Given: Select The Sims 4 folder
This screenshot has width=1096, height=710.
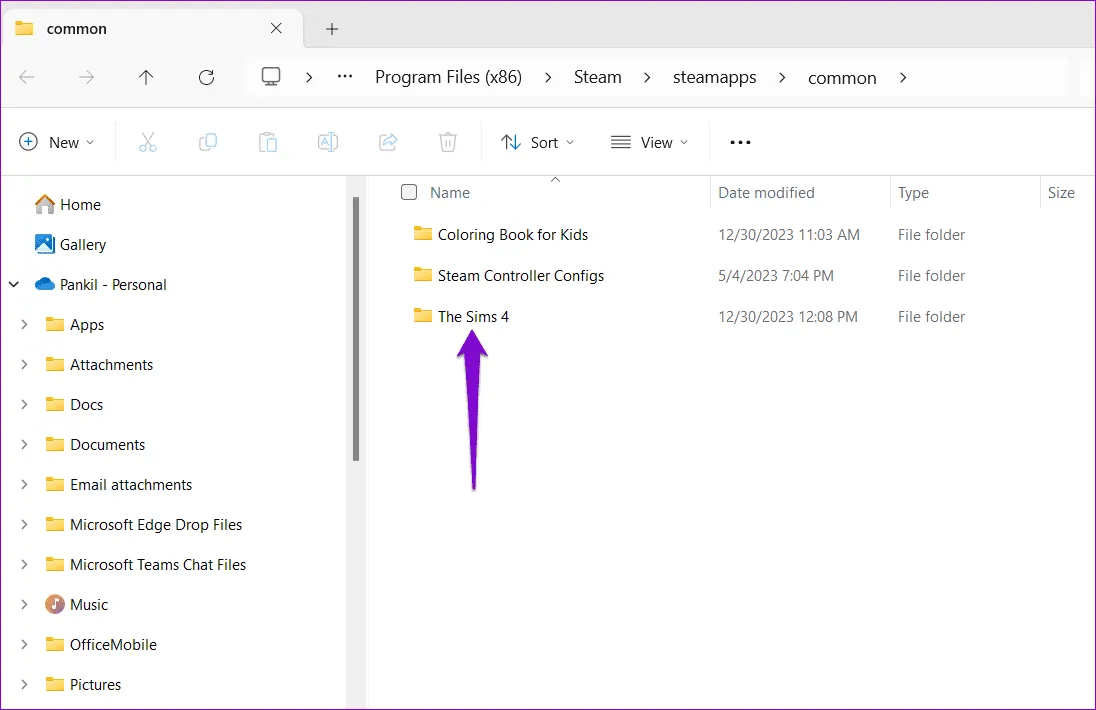Looking at the screenshot, I should click(473, 317).
